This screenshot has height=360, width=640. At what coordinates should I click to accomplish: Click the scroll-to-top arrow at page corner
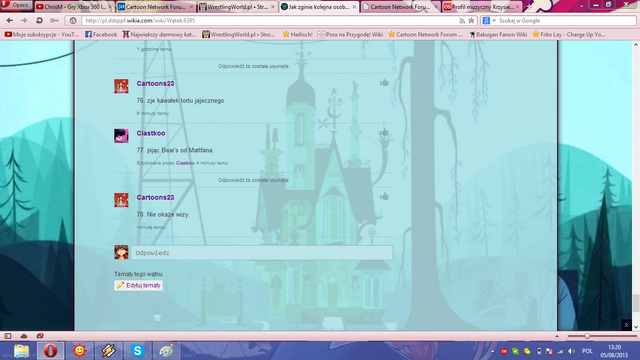tap(626, 325)
